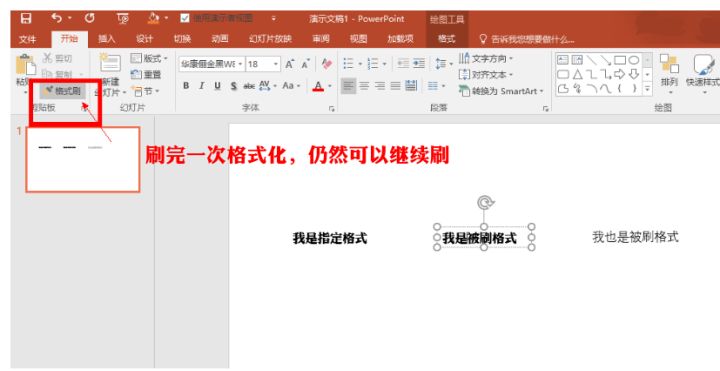Select the text box shape icon
720x371 pixels.
click(563, 60)
